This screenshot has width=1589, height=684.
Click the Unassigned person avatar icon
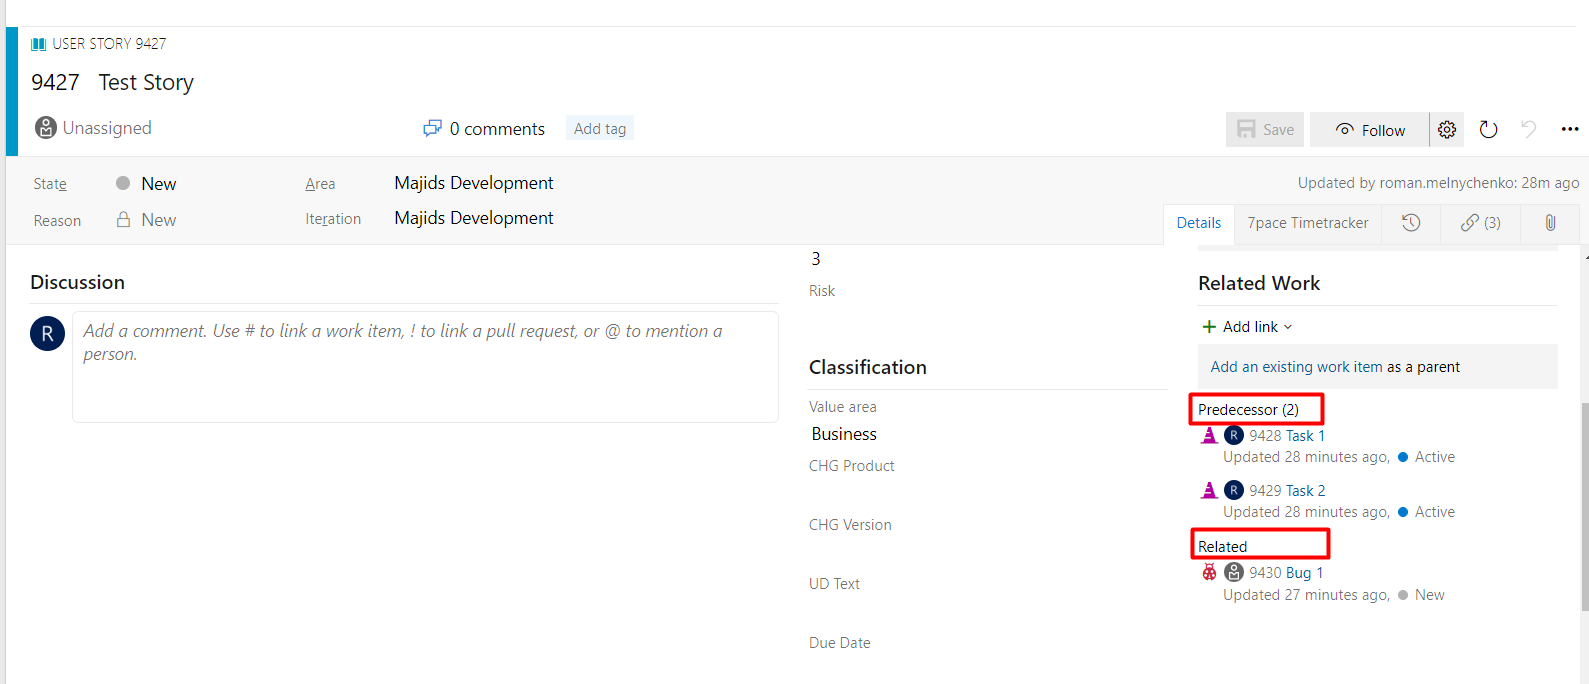tap(46, 128)
